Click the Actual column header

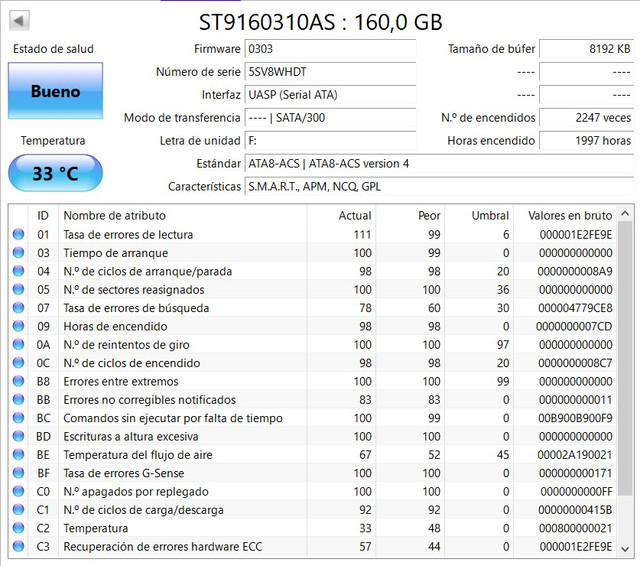point(341,215)
